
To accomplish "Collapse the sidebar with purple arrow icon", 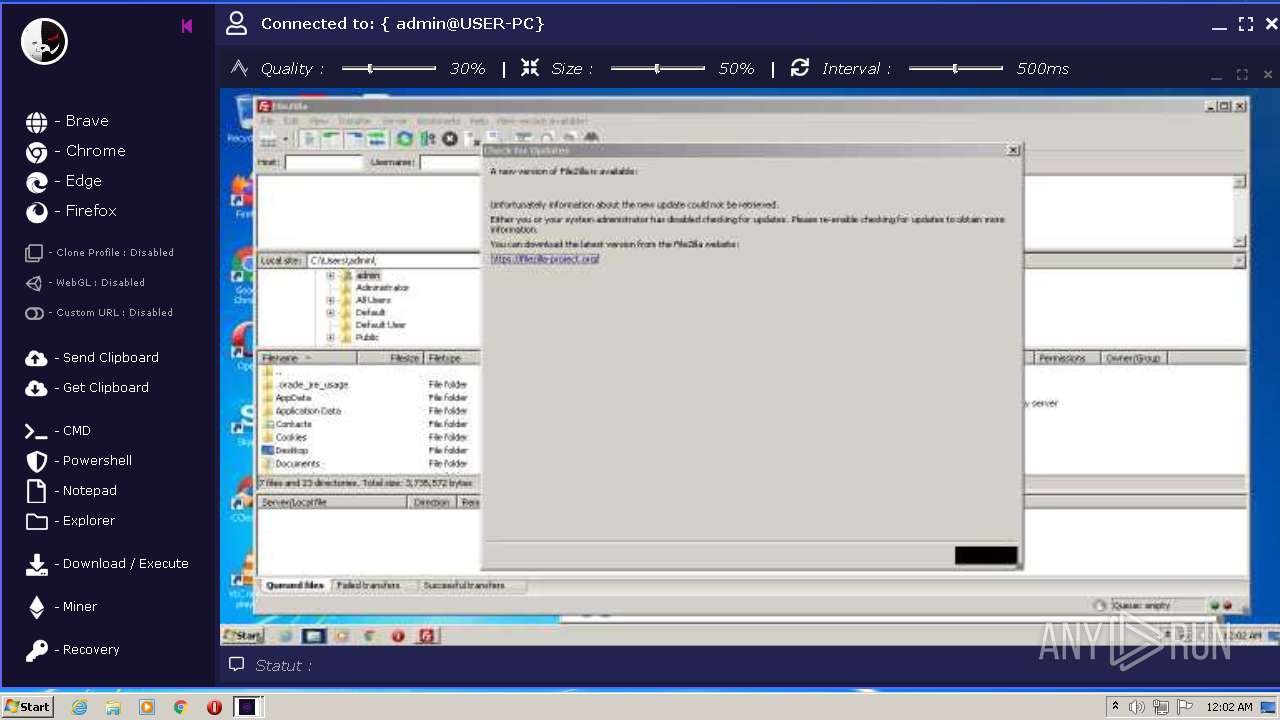I will point(187,26).
